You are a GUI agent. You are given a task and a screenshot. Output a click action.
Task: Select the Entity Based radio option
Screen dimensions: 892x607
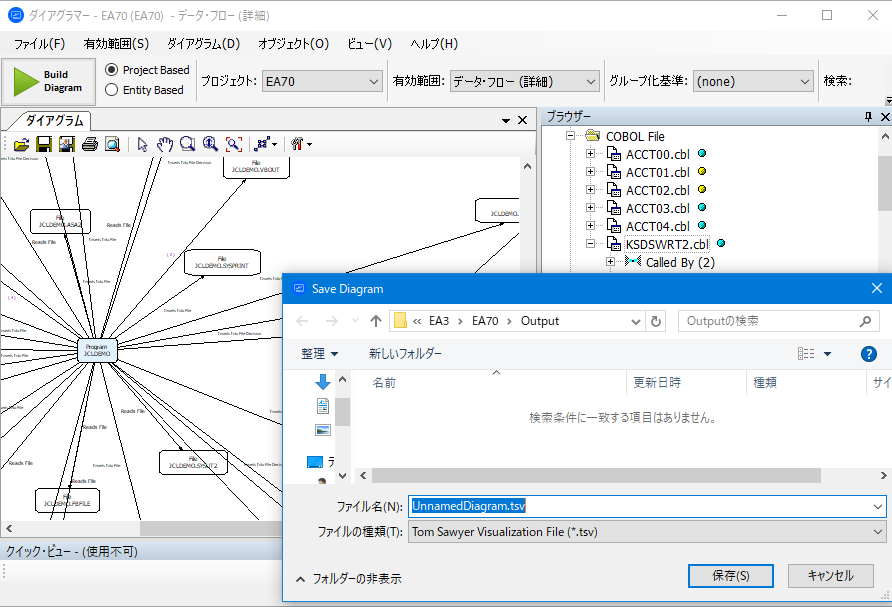coord(144,90)
